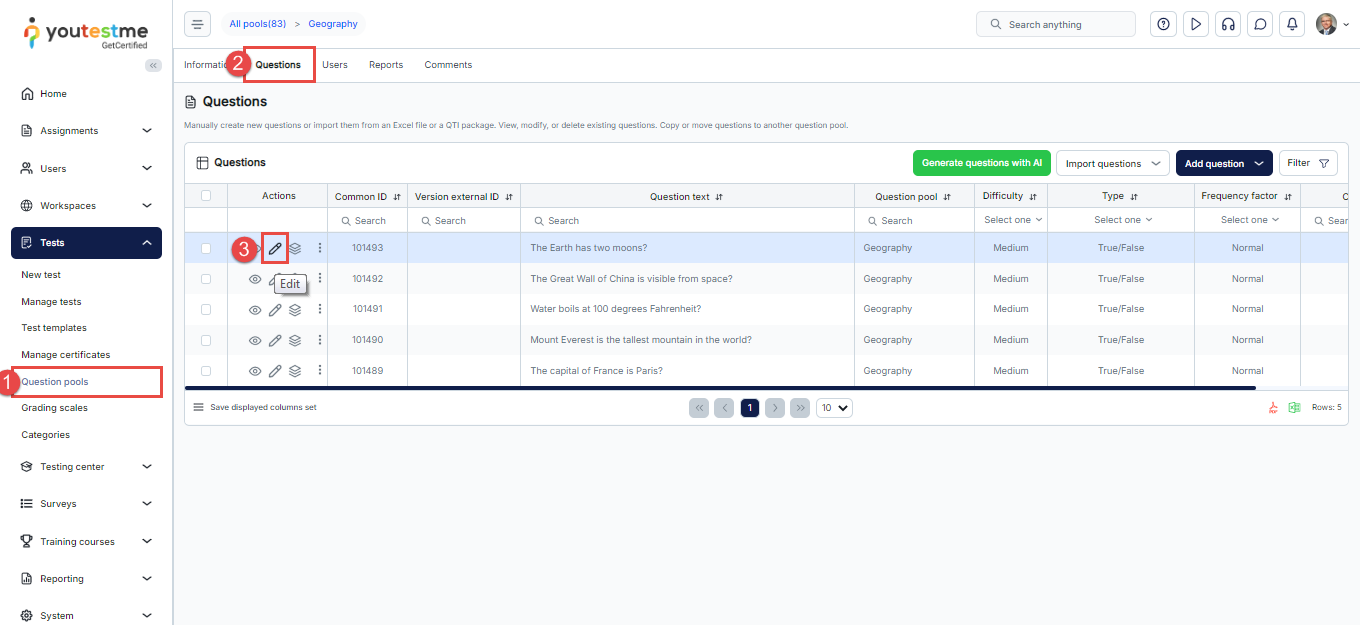Open the rows-per-page dropdown showing 10
This screenshot has height=625, width=1360.
tap(834, 408)
